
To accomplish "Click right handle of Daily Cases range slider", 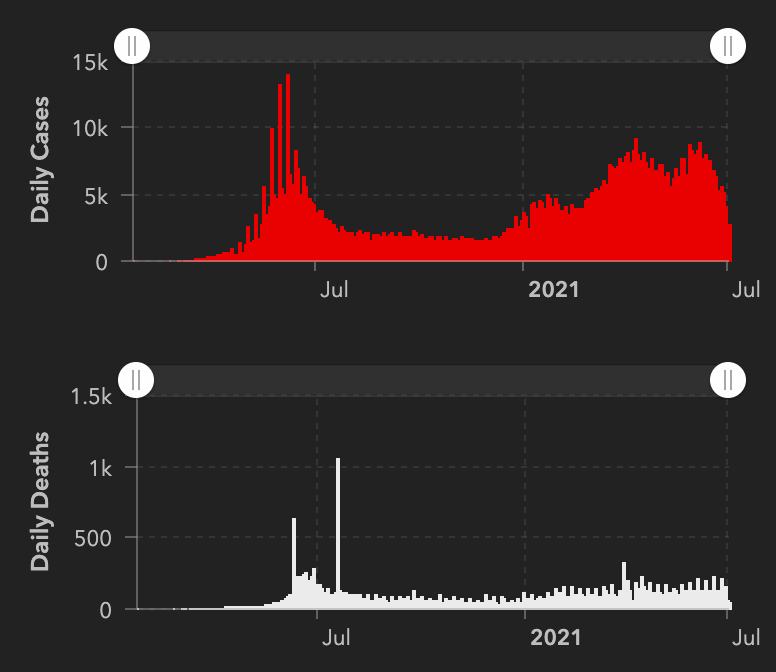I will pyautogui.click(x=728, y=46).
